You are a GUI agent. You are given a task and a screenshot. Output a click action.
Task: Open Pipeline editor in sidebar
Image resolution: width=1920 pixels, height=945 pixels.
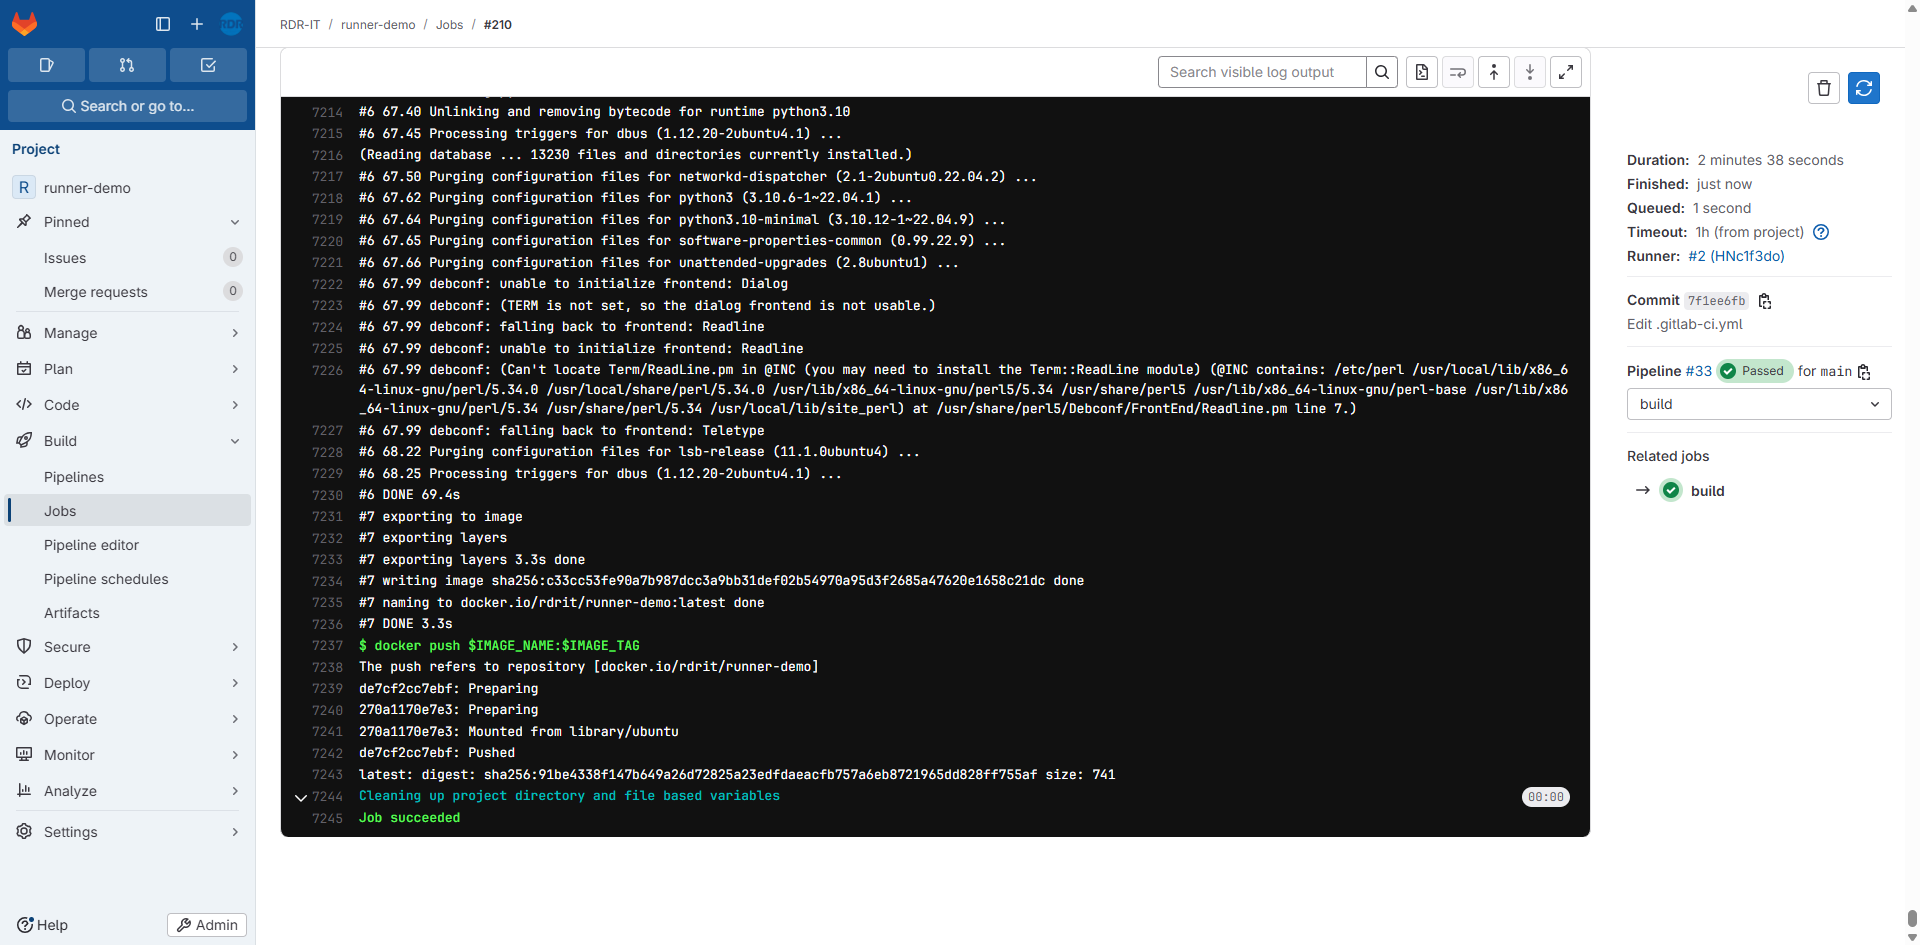91,545
